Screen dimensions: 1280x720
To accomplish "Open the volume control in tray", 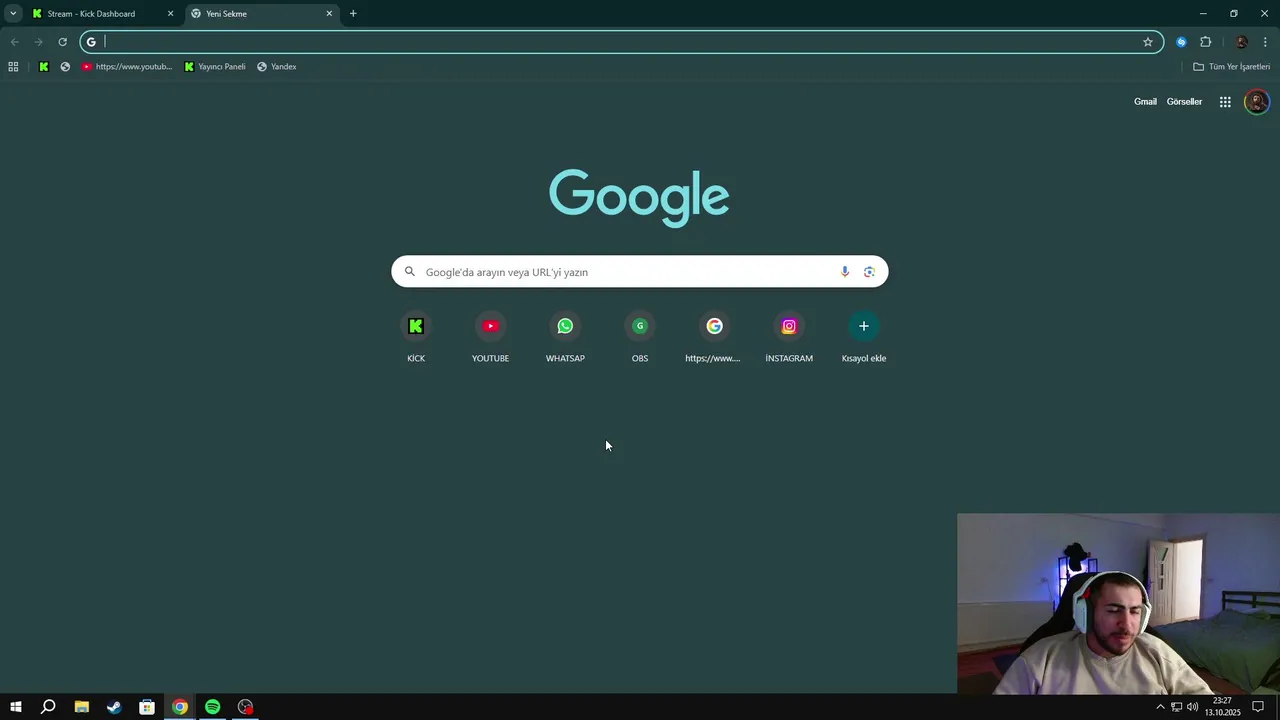I will pos(1192,707).
